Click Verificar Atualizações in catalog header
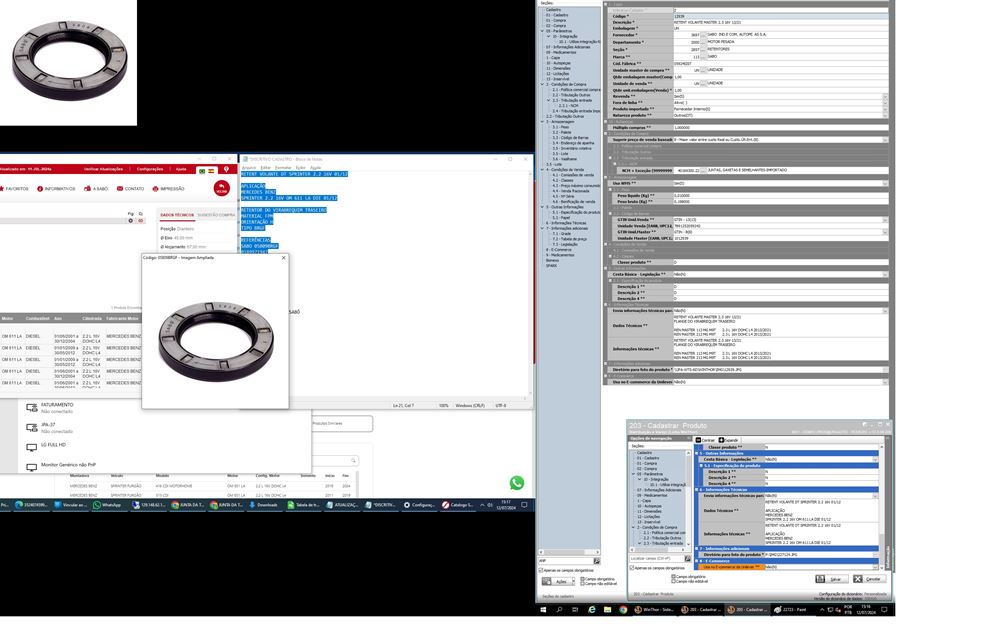Image resolution: width=1000 pixels, height=640 pixels. click(x=105, y=169)
